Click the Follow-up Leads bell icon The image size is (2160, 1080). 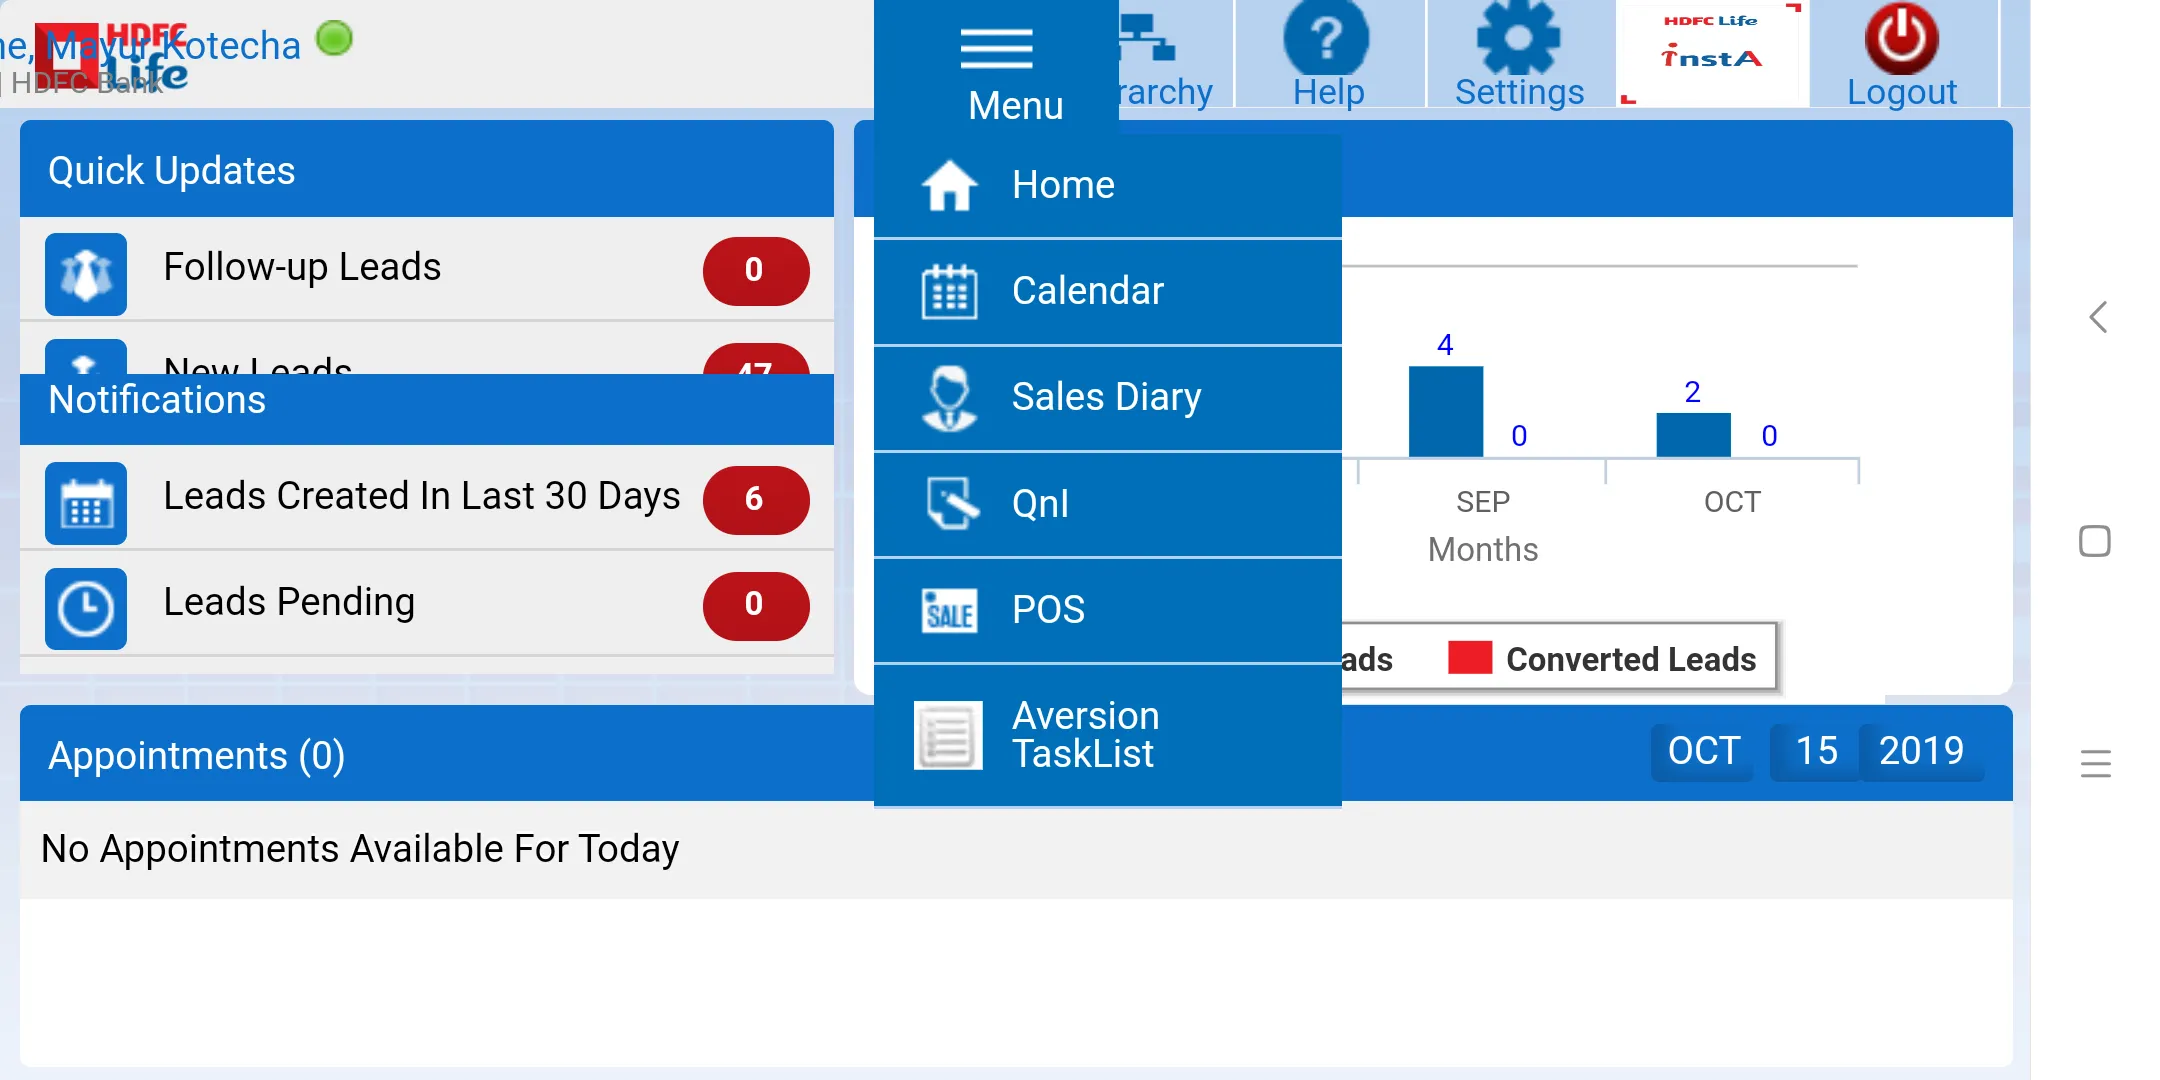click(85, 271)
